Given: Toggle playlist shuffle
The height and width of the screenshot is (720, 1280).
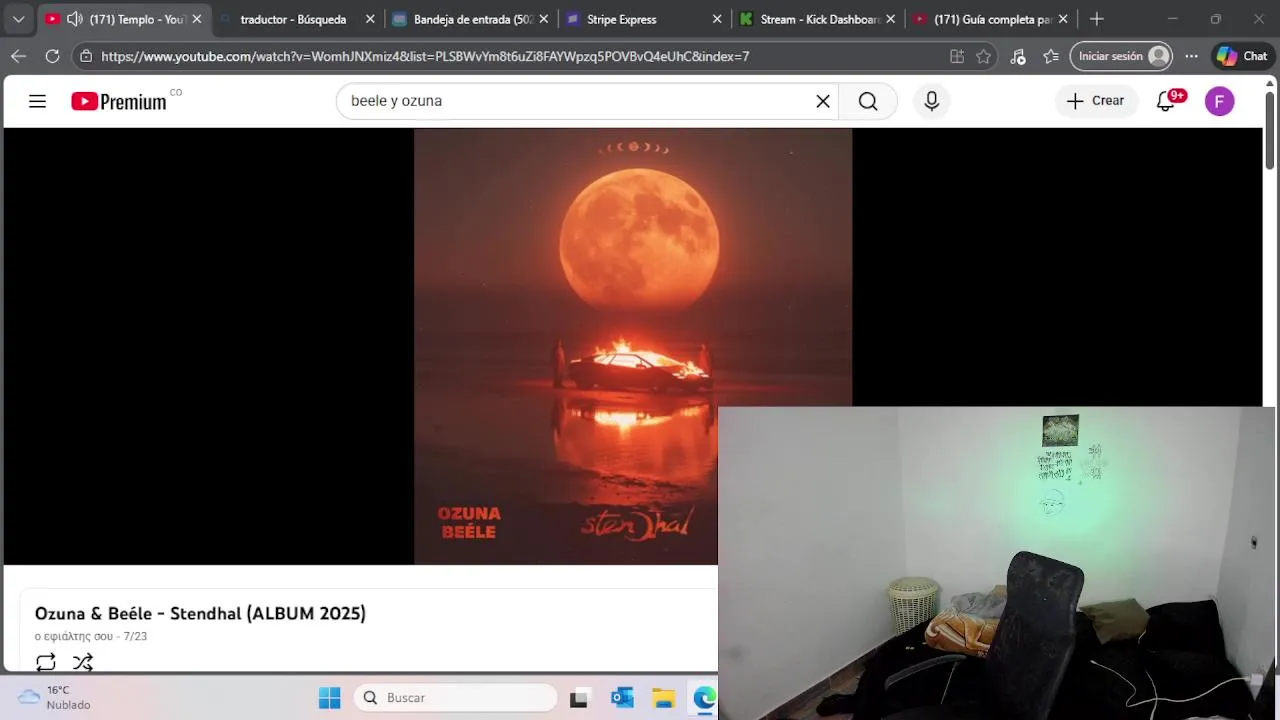Looking at the screenshot, I should click(83, 662).
